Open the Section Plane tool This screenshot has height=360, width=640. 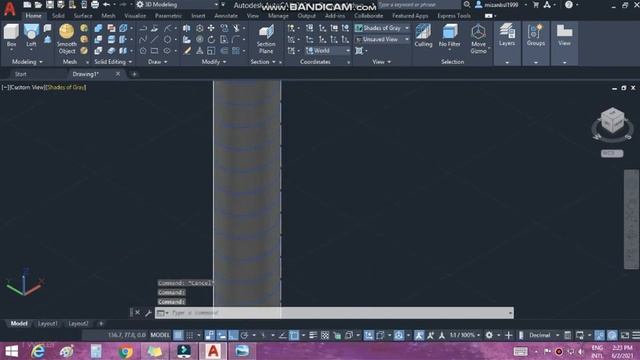tap(266, 39)
